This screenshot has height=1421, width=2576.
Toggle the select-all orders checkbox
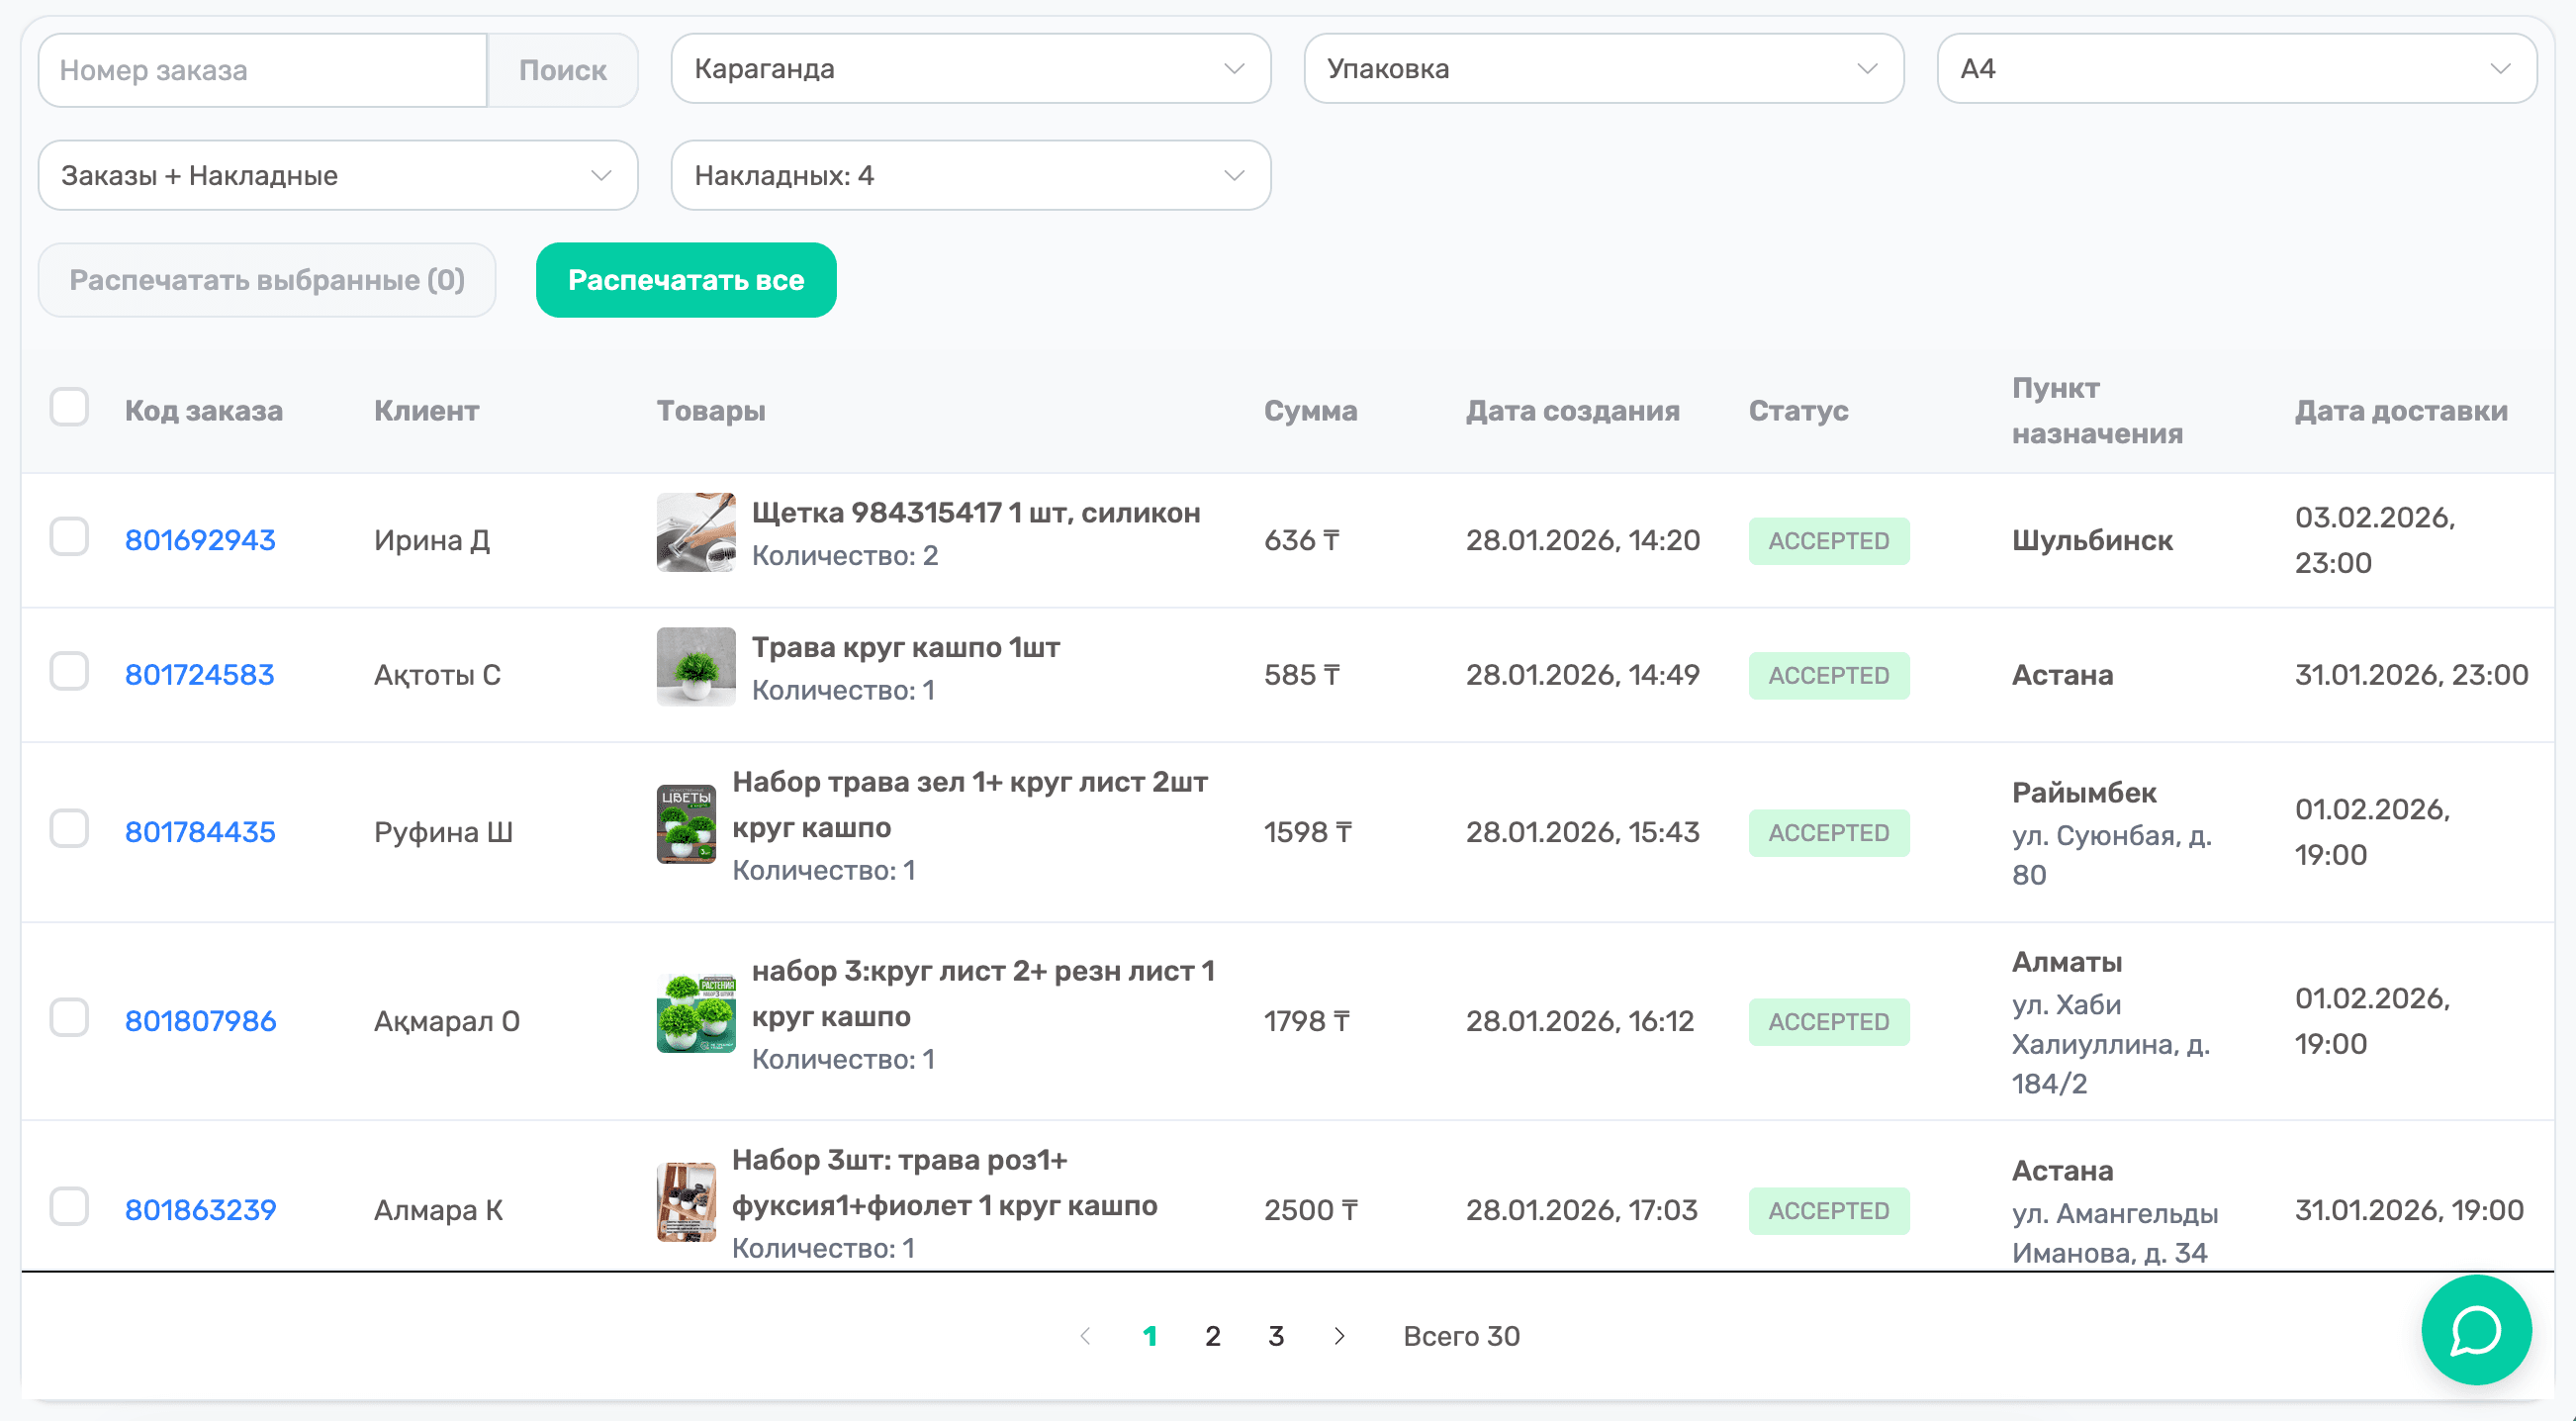69,408
